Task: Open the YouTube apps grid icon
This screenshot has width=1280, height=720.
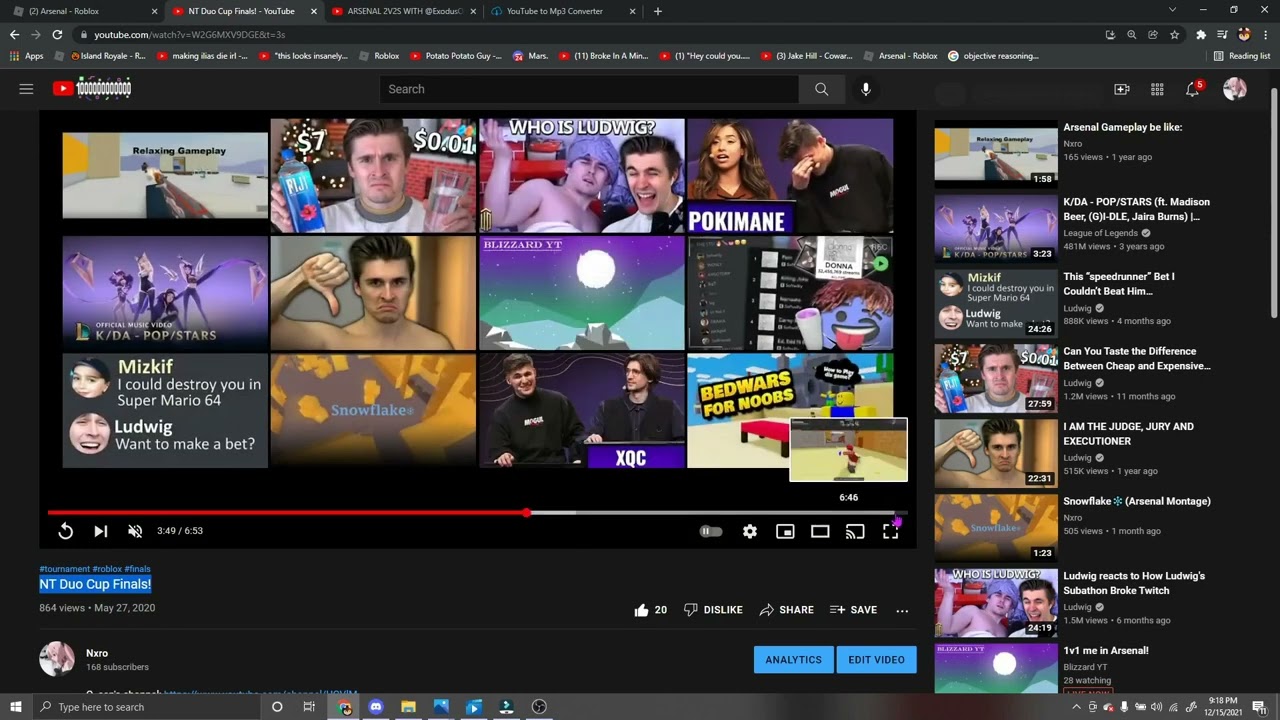Action: coord(1157,89)
